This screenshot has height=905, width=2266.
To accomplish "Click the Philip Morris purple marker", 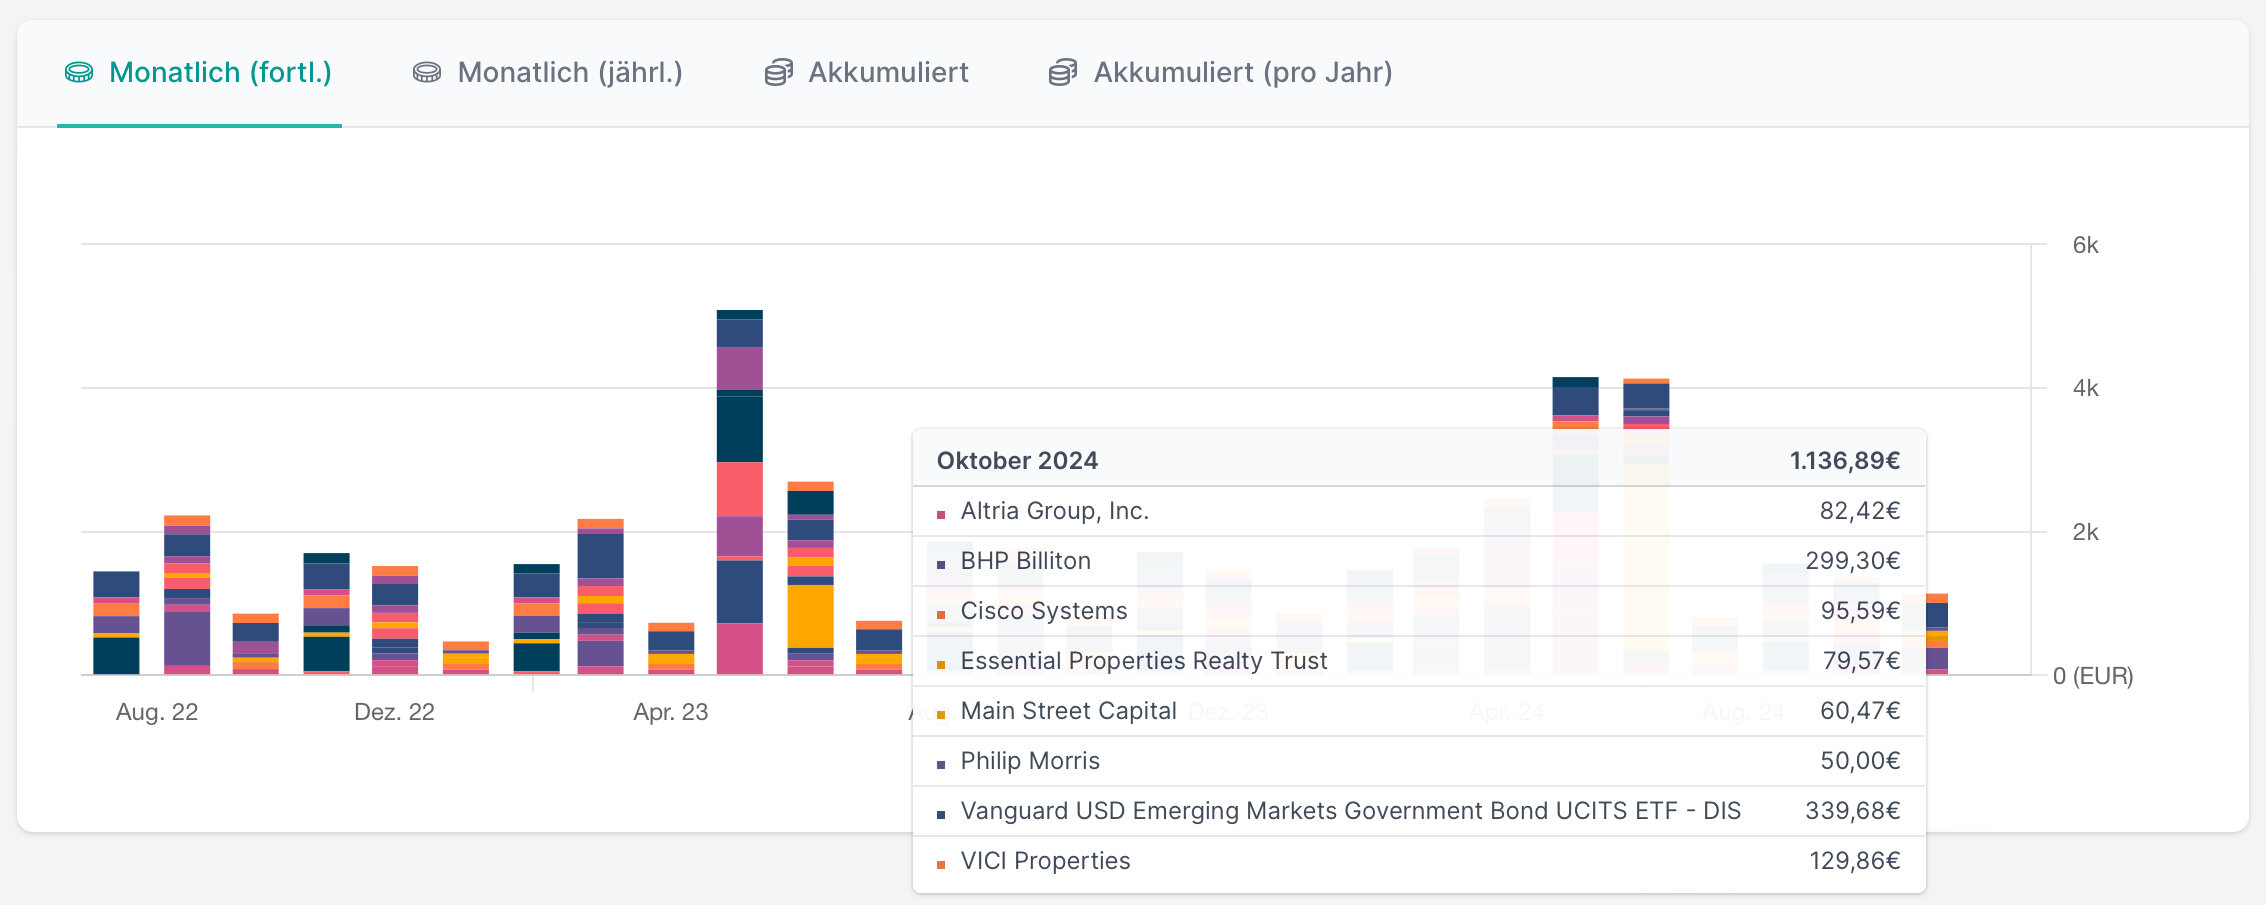I will [941, 764].
